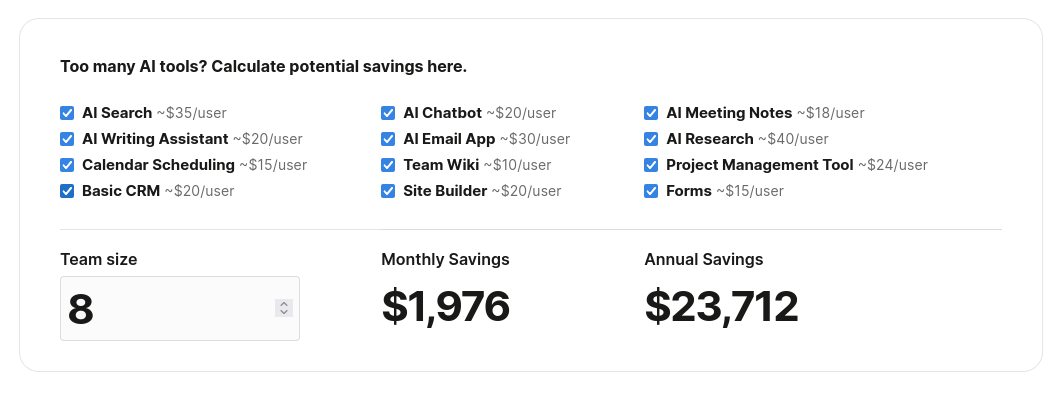The height and width of the screenshot is (393, 1064).
Task: Uncheck the AI Chatbot checkbox
Action: [387, 113]
